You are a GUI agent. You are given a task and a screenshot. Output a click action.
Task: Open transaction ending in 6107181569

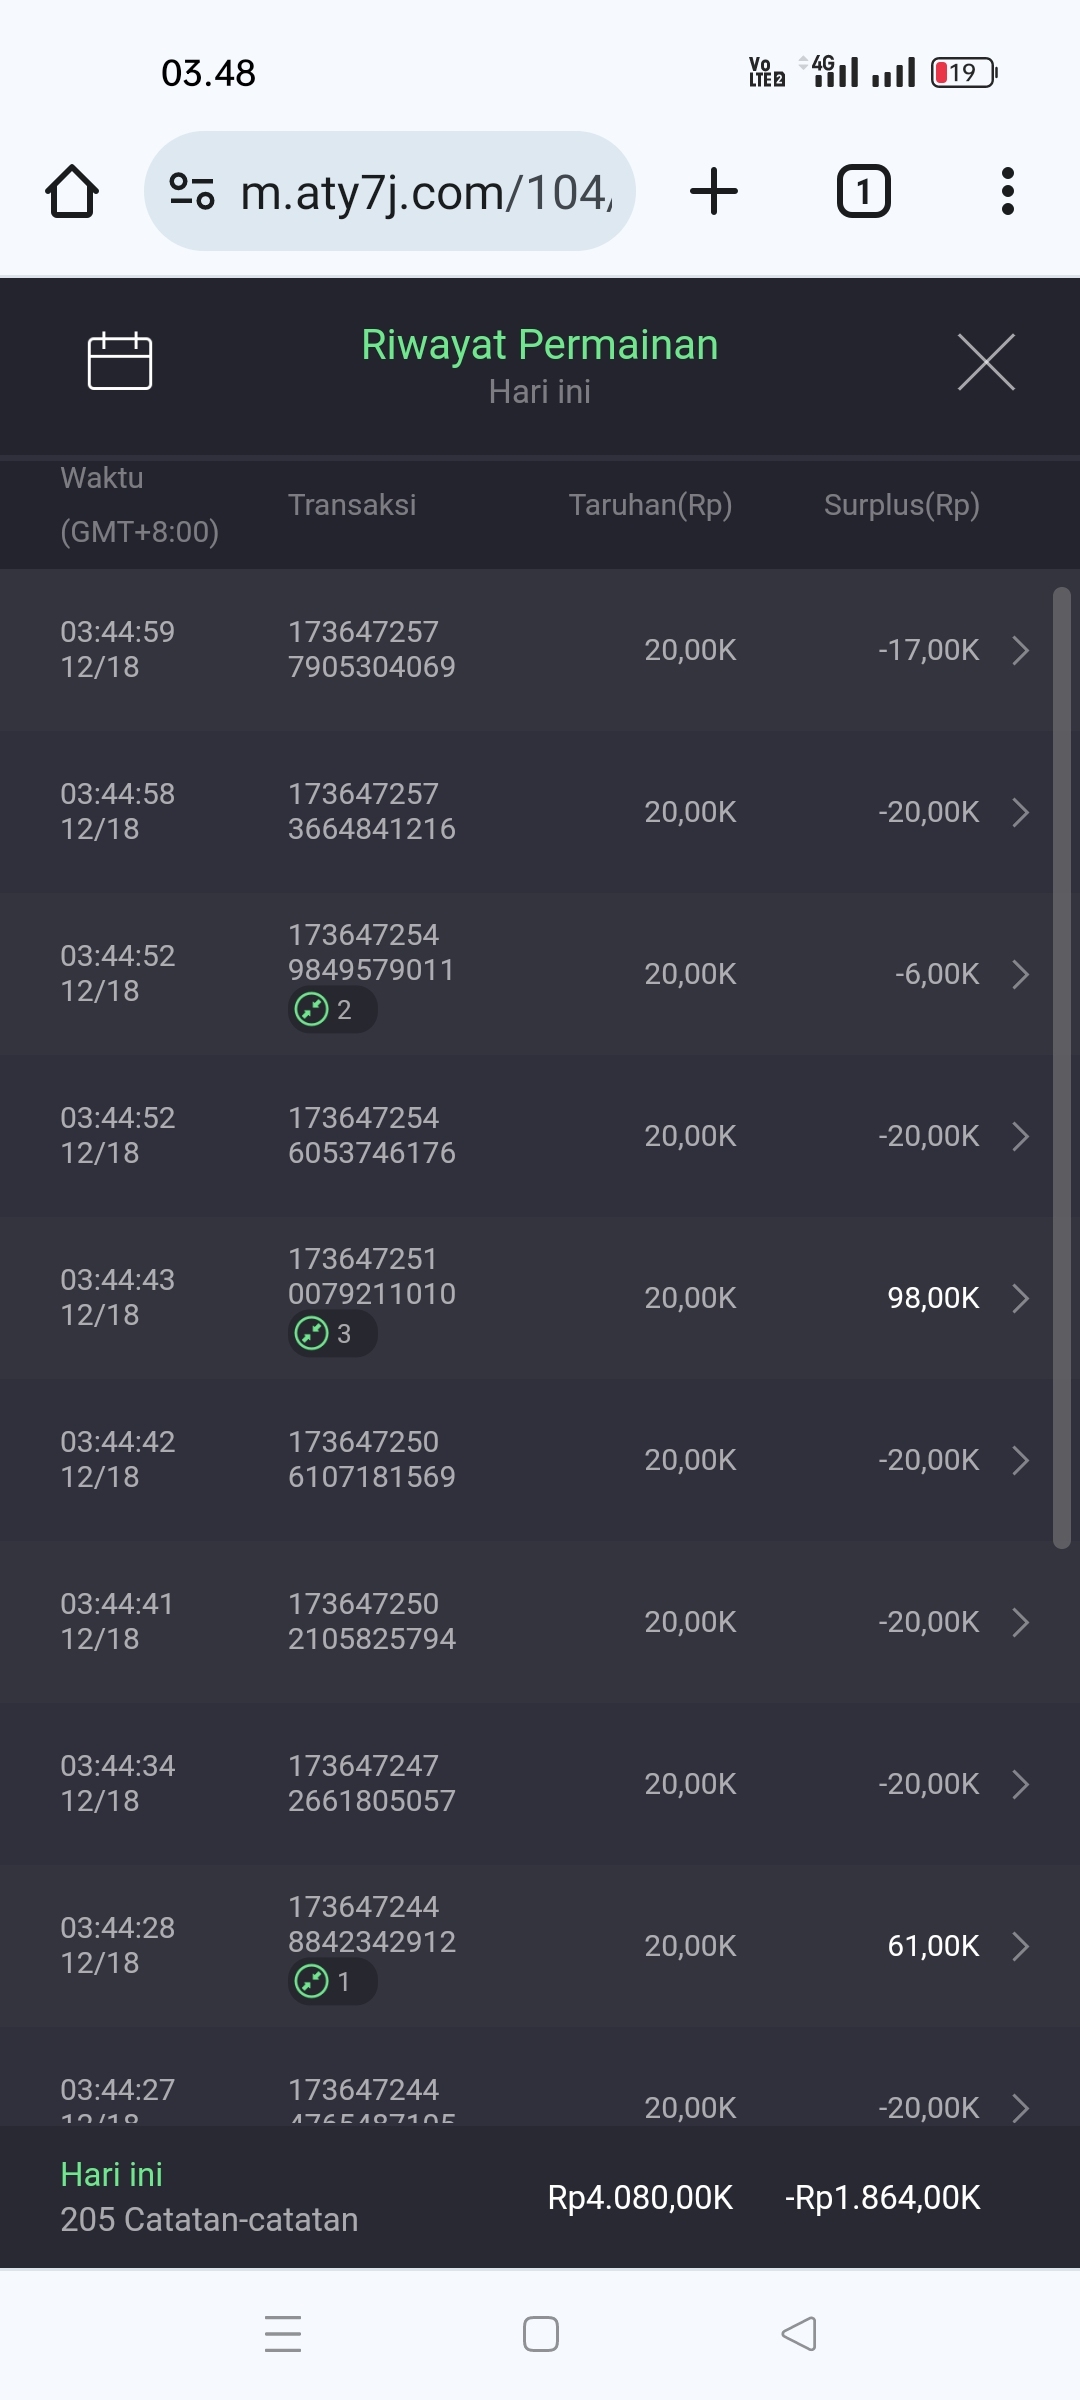tap(372, 1460)
